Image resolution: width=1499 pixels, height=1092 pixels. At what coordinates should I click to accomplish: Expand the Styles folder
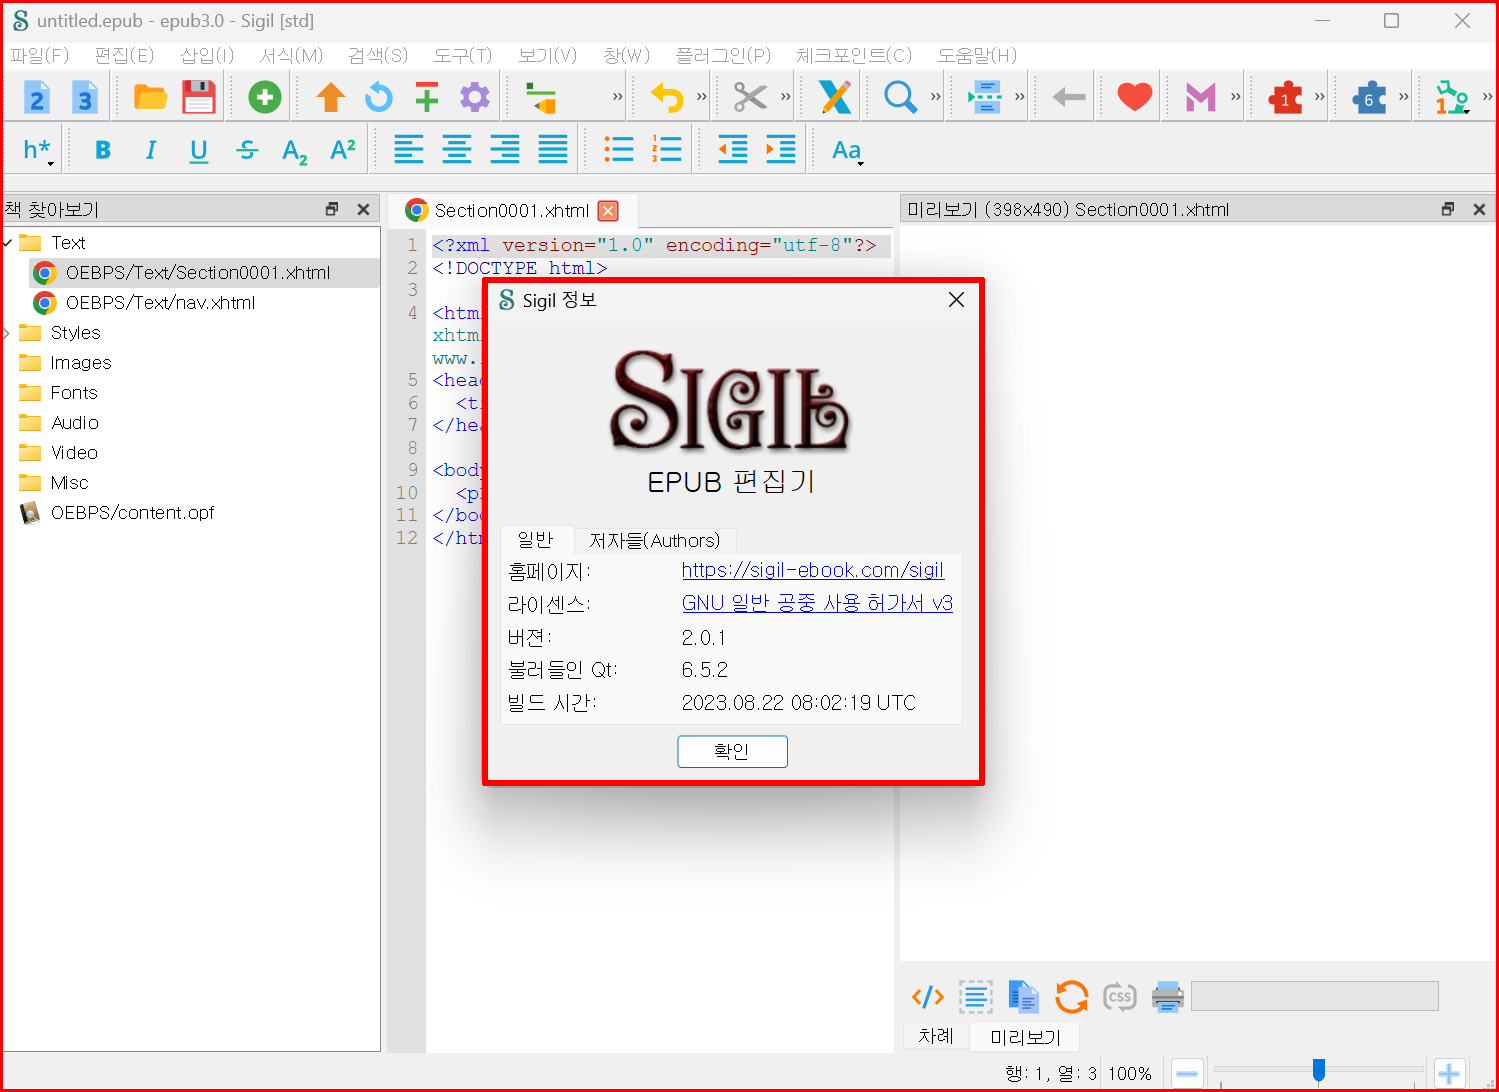tap(7, 333)
